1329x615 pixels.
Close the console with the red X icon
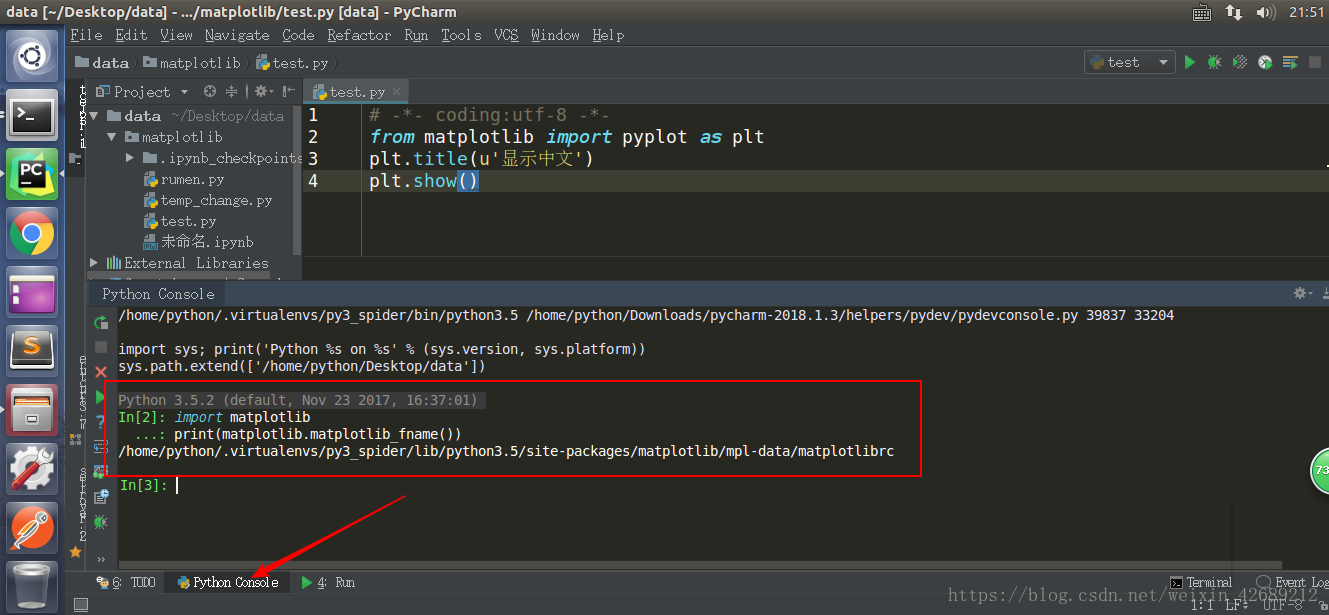click(x=101, y=372)
